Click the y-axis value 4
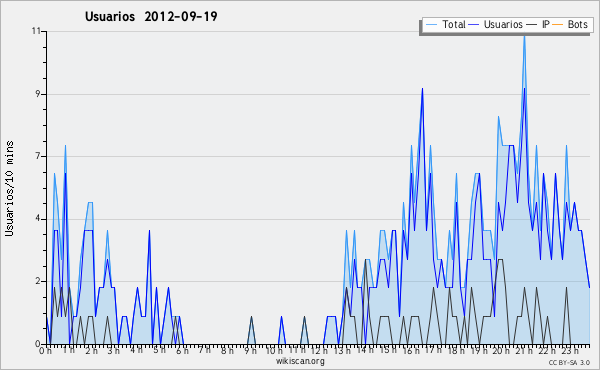This screenshot has height=370, width=600. coord(38,219)
